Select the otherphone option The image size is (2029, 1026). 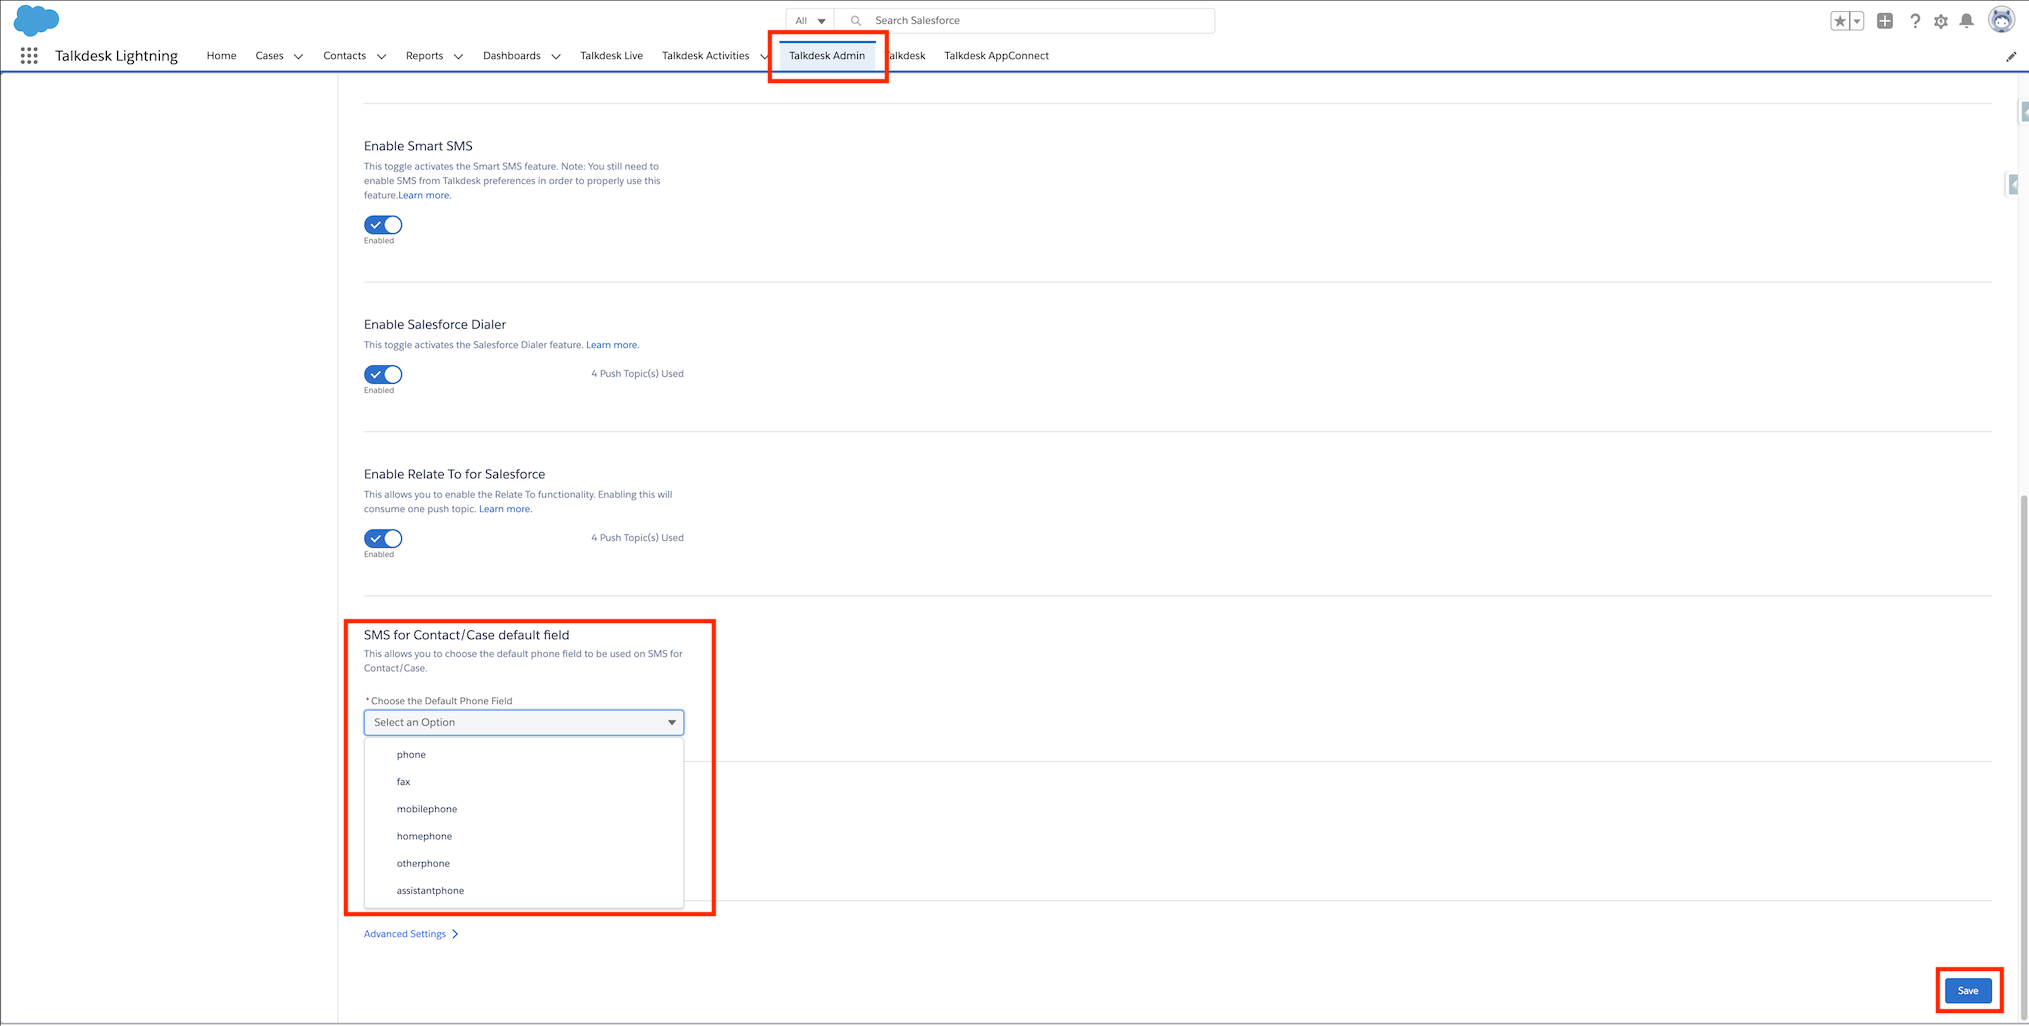point(524,863)
